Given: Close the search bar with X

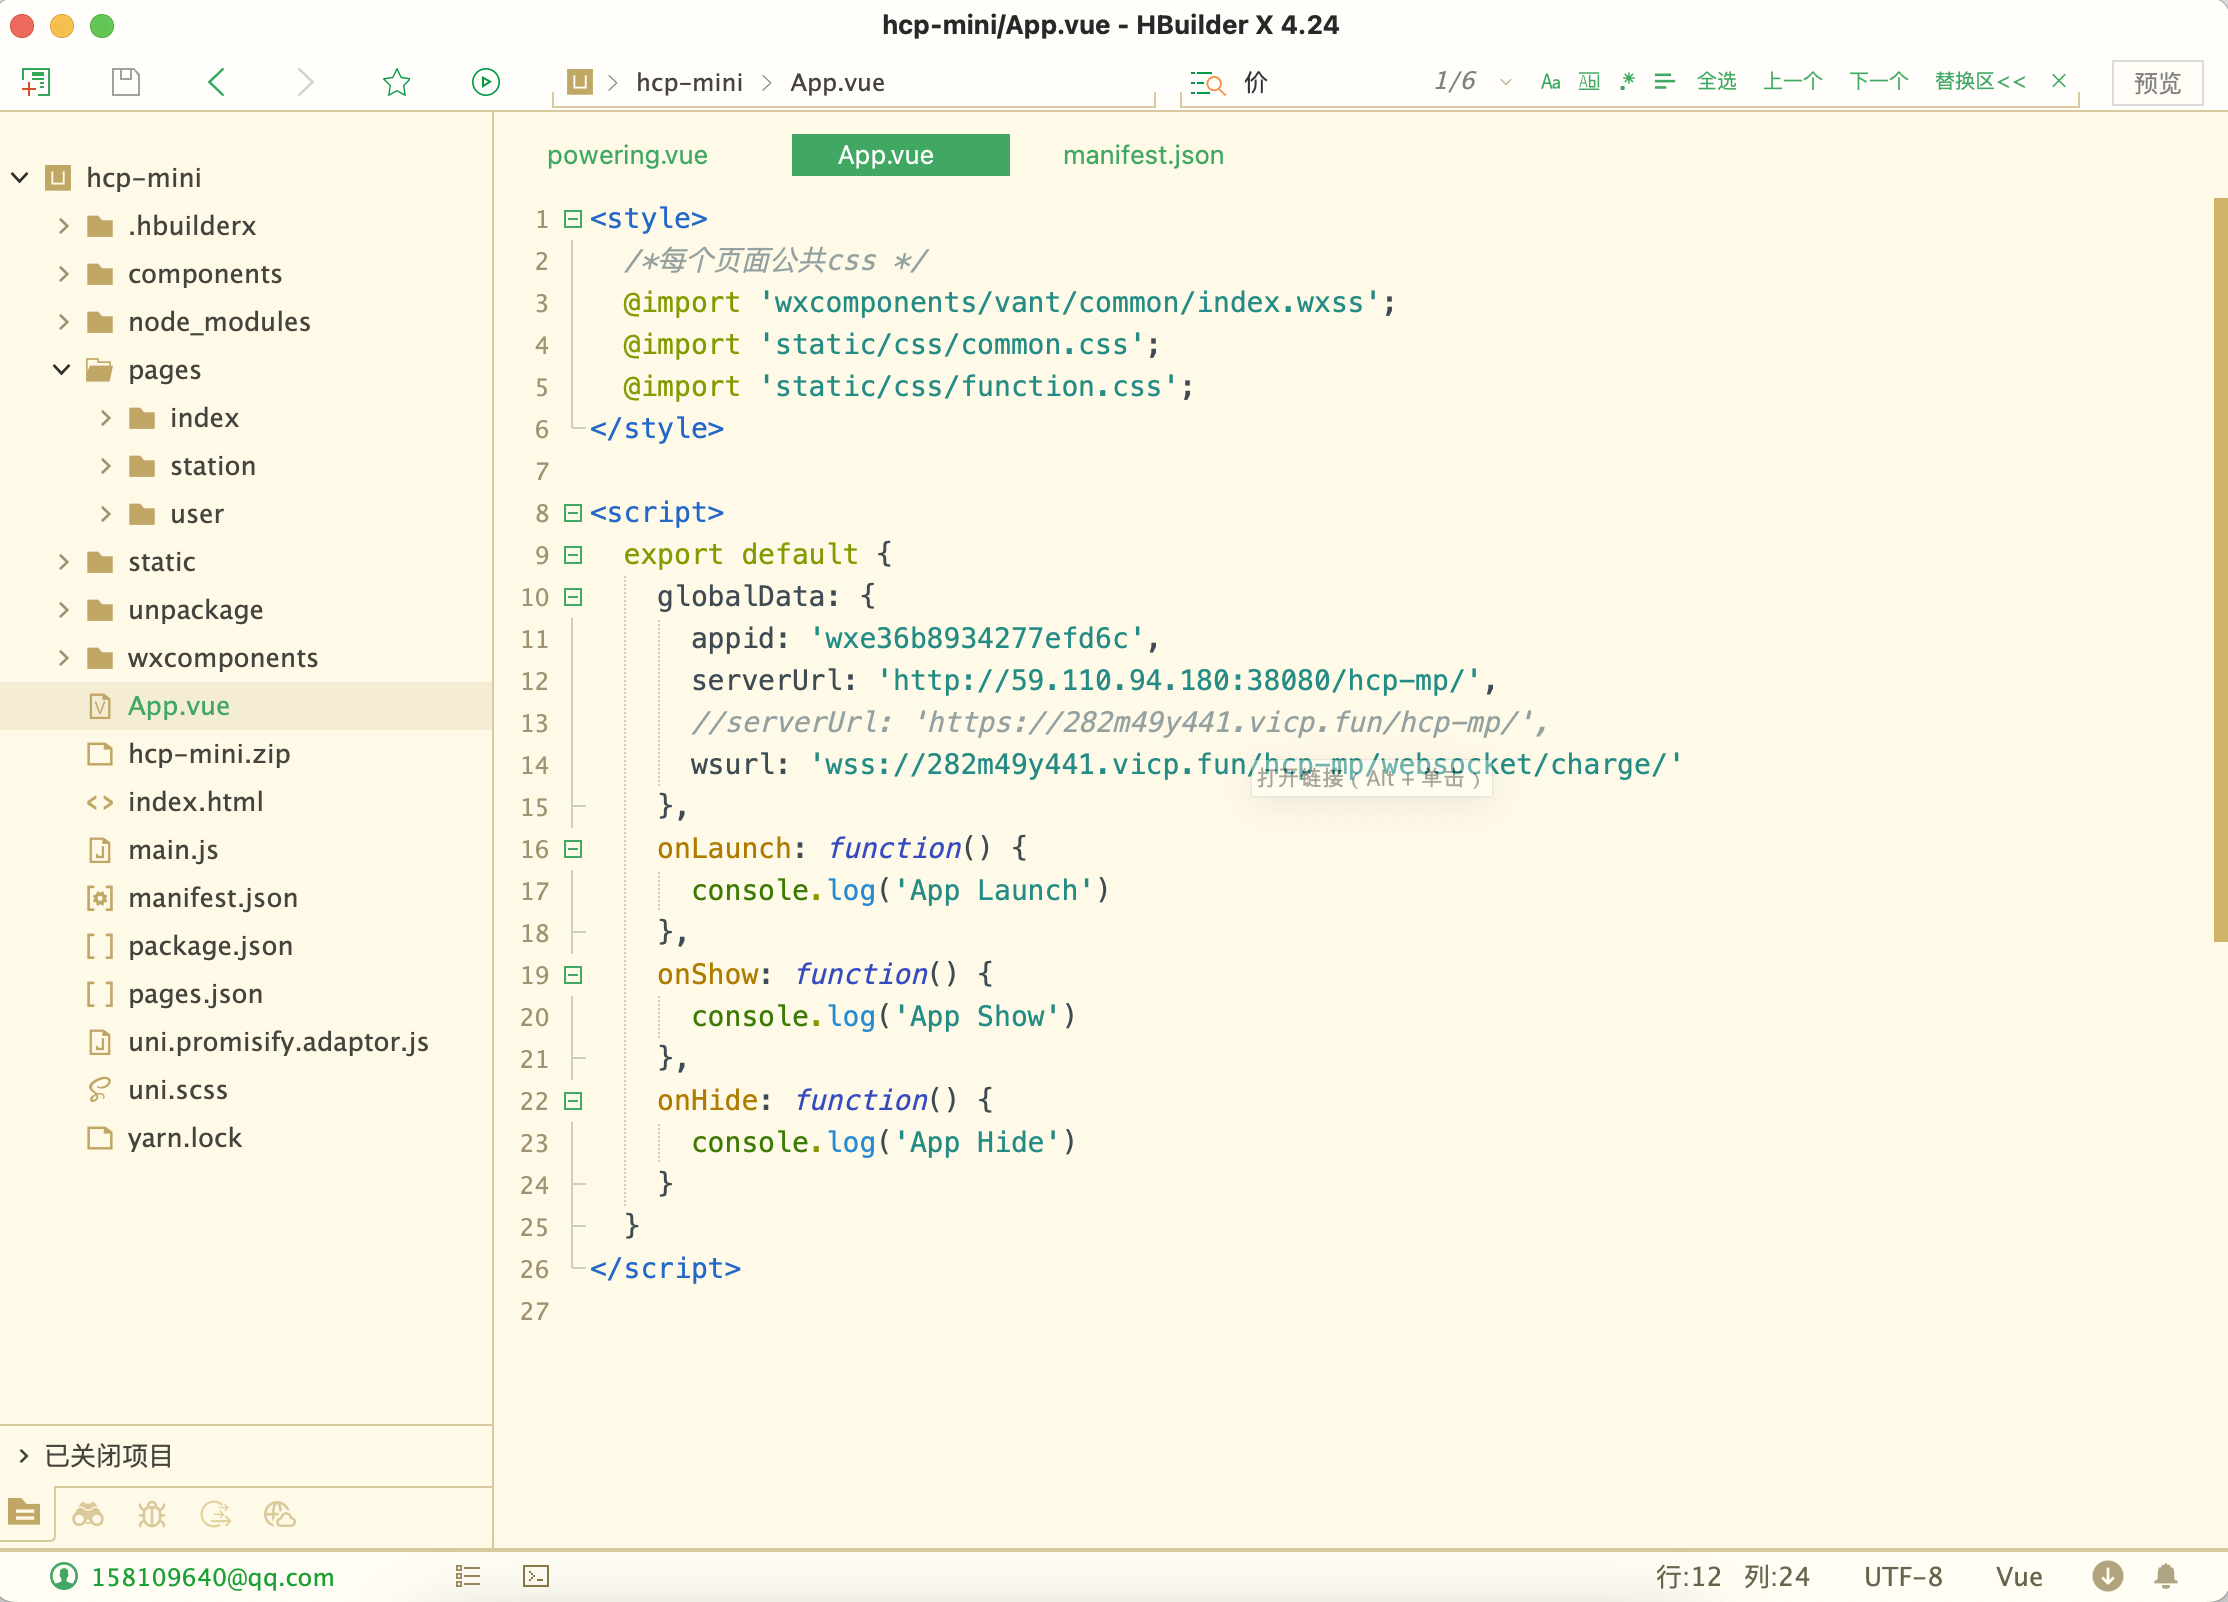Looking at the screenshot, I should click(x=2059, y=81).
